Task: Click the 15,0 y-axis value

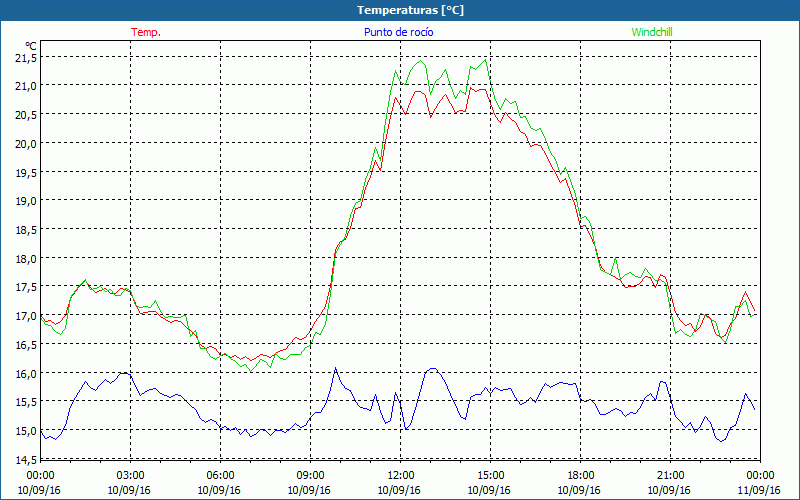Action: [26, 432]
